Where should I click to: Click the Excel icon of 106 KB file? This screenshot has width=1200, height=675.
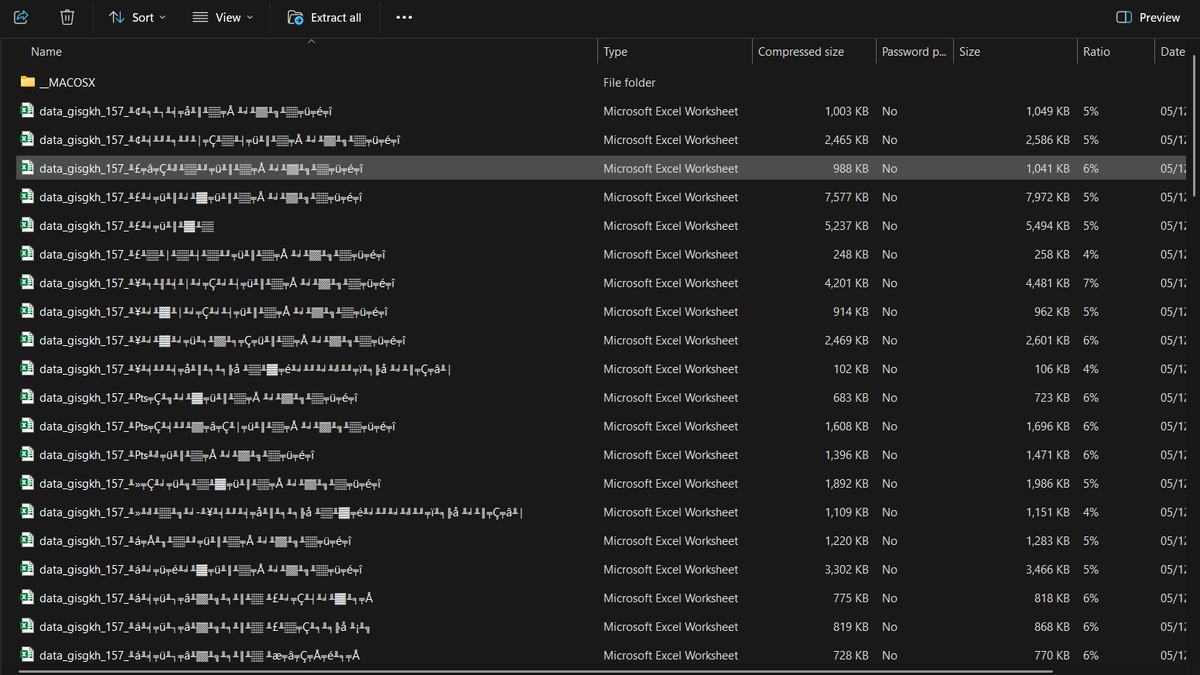tap(28, 369)
